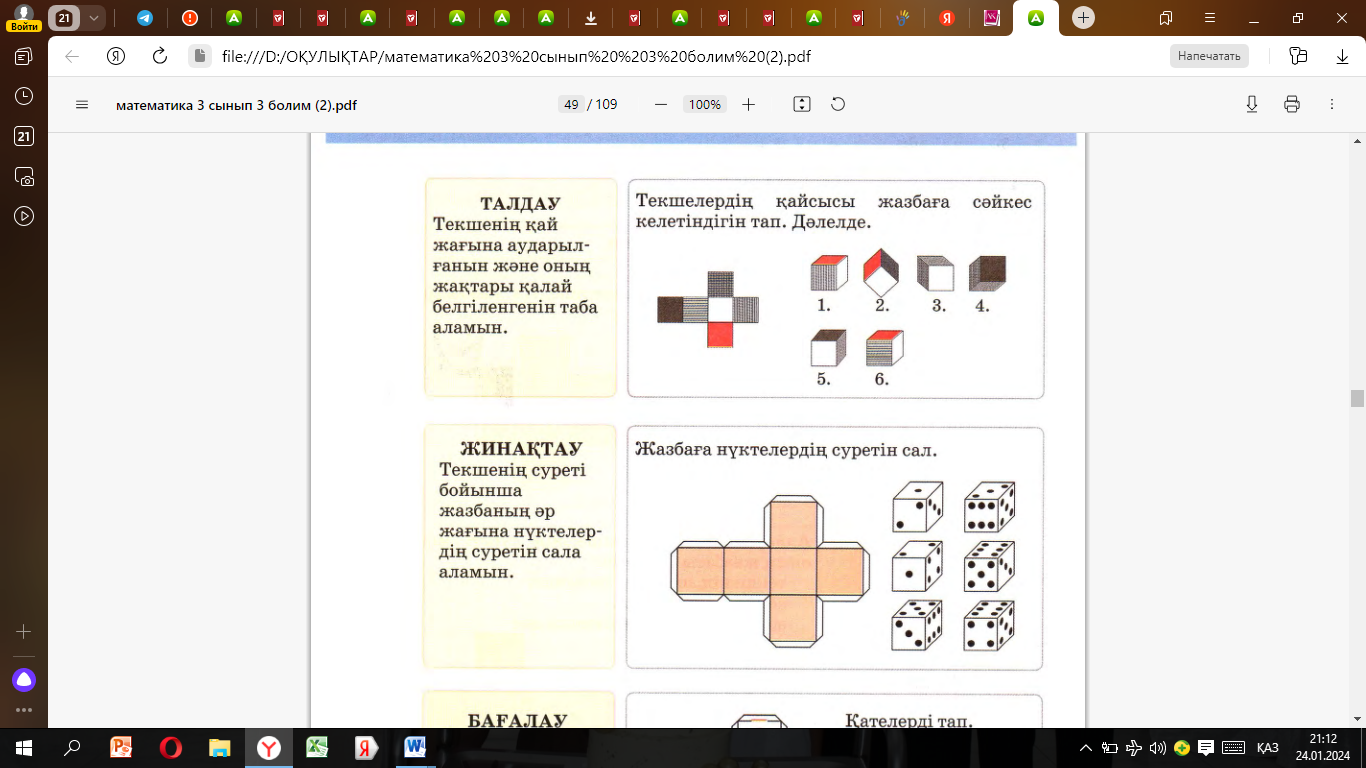The height and width of the screenshot is (768, 1366).
Task: Open Windows taskbar search
Action: 72,747
